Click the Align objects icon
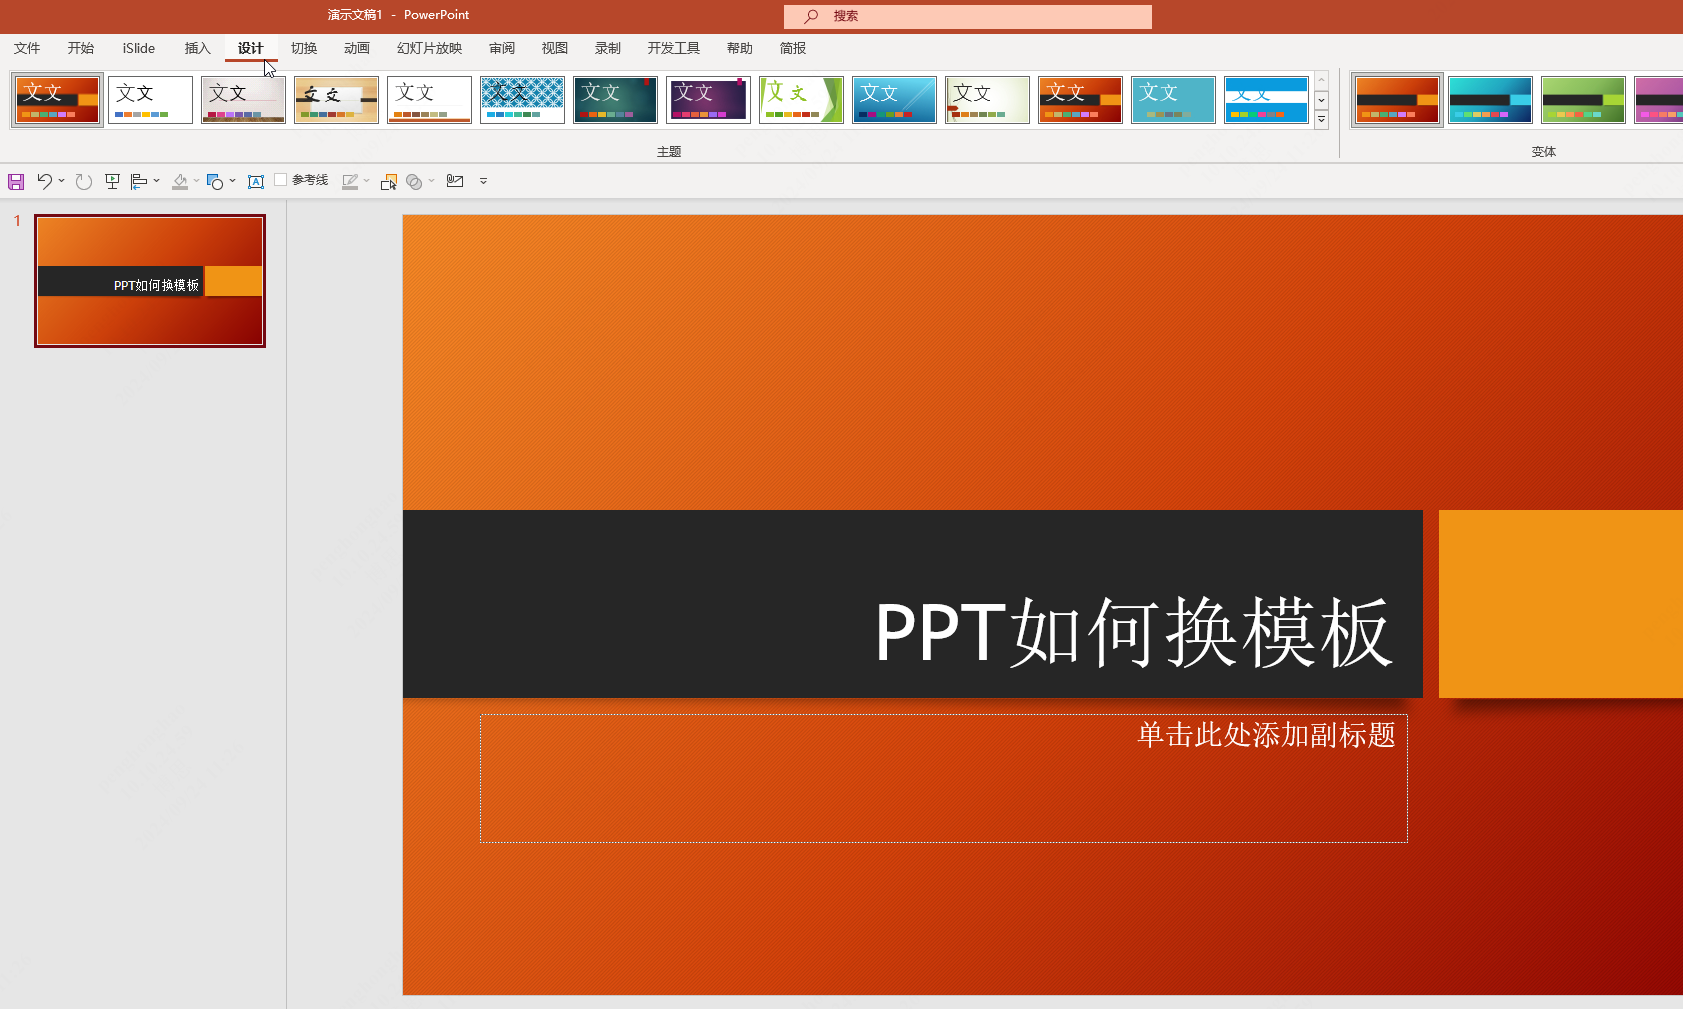 tap(139, 181)
